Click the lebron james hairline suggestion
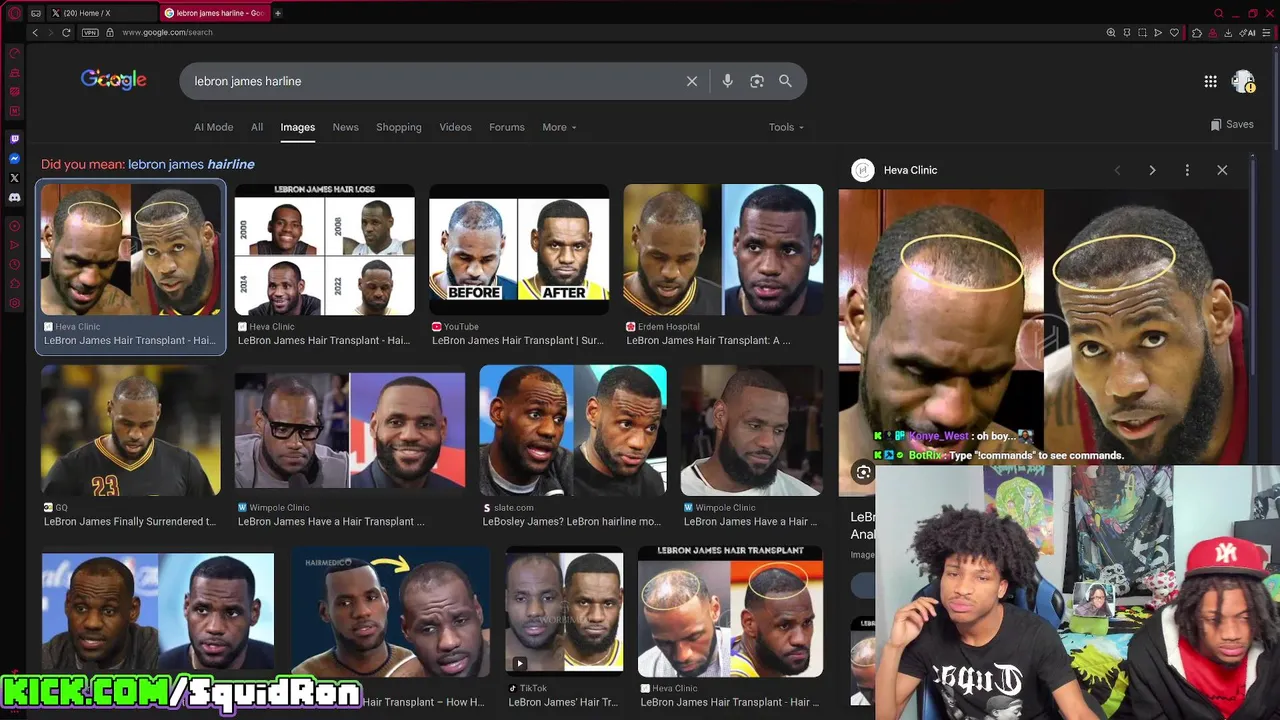1280x720 pixels. pos(191,164)
